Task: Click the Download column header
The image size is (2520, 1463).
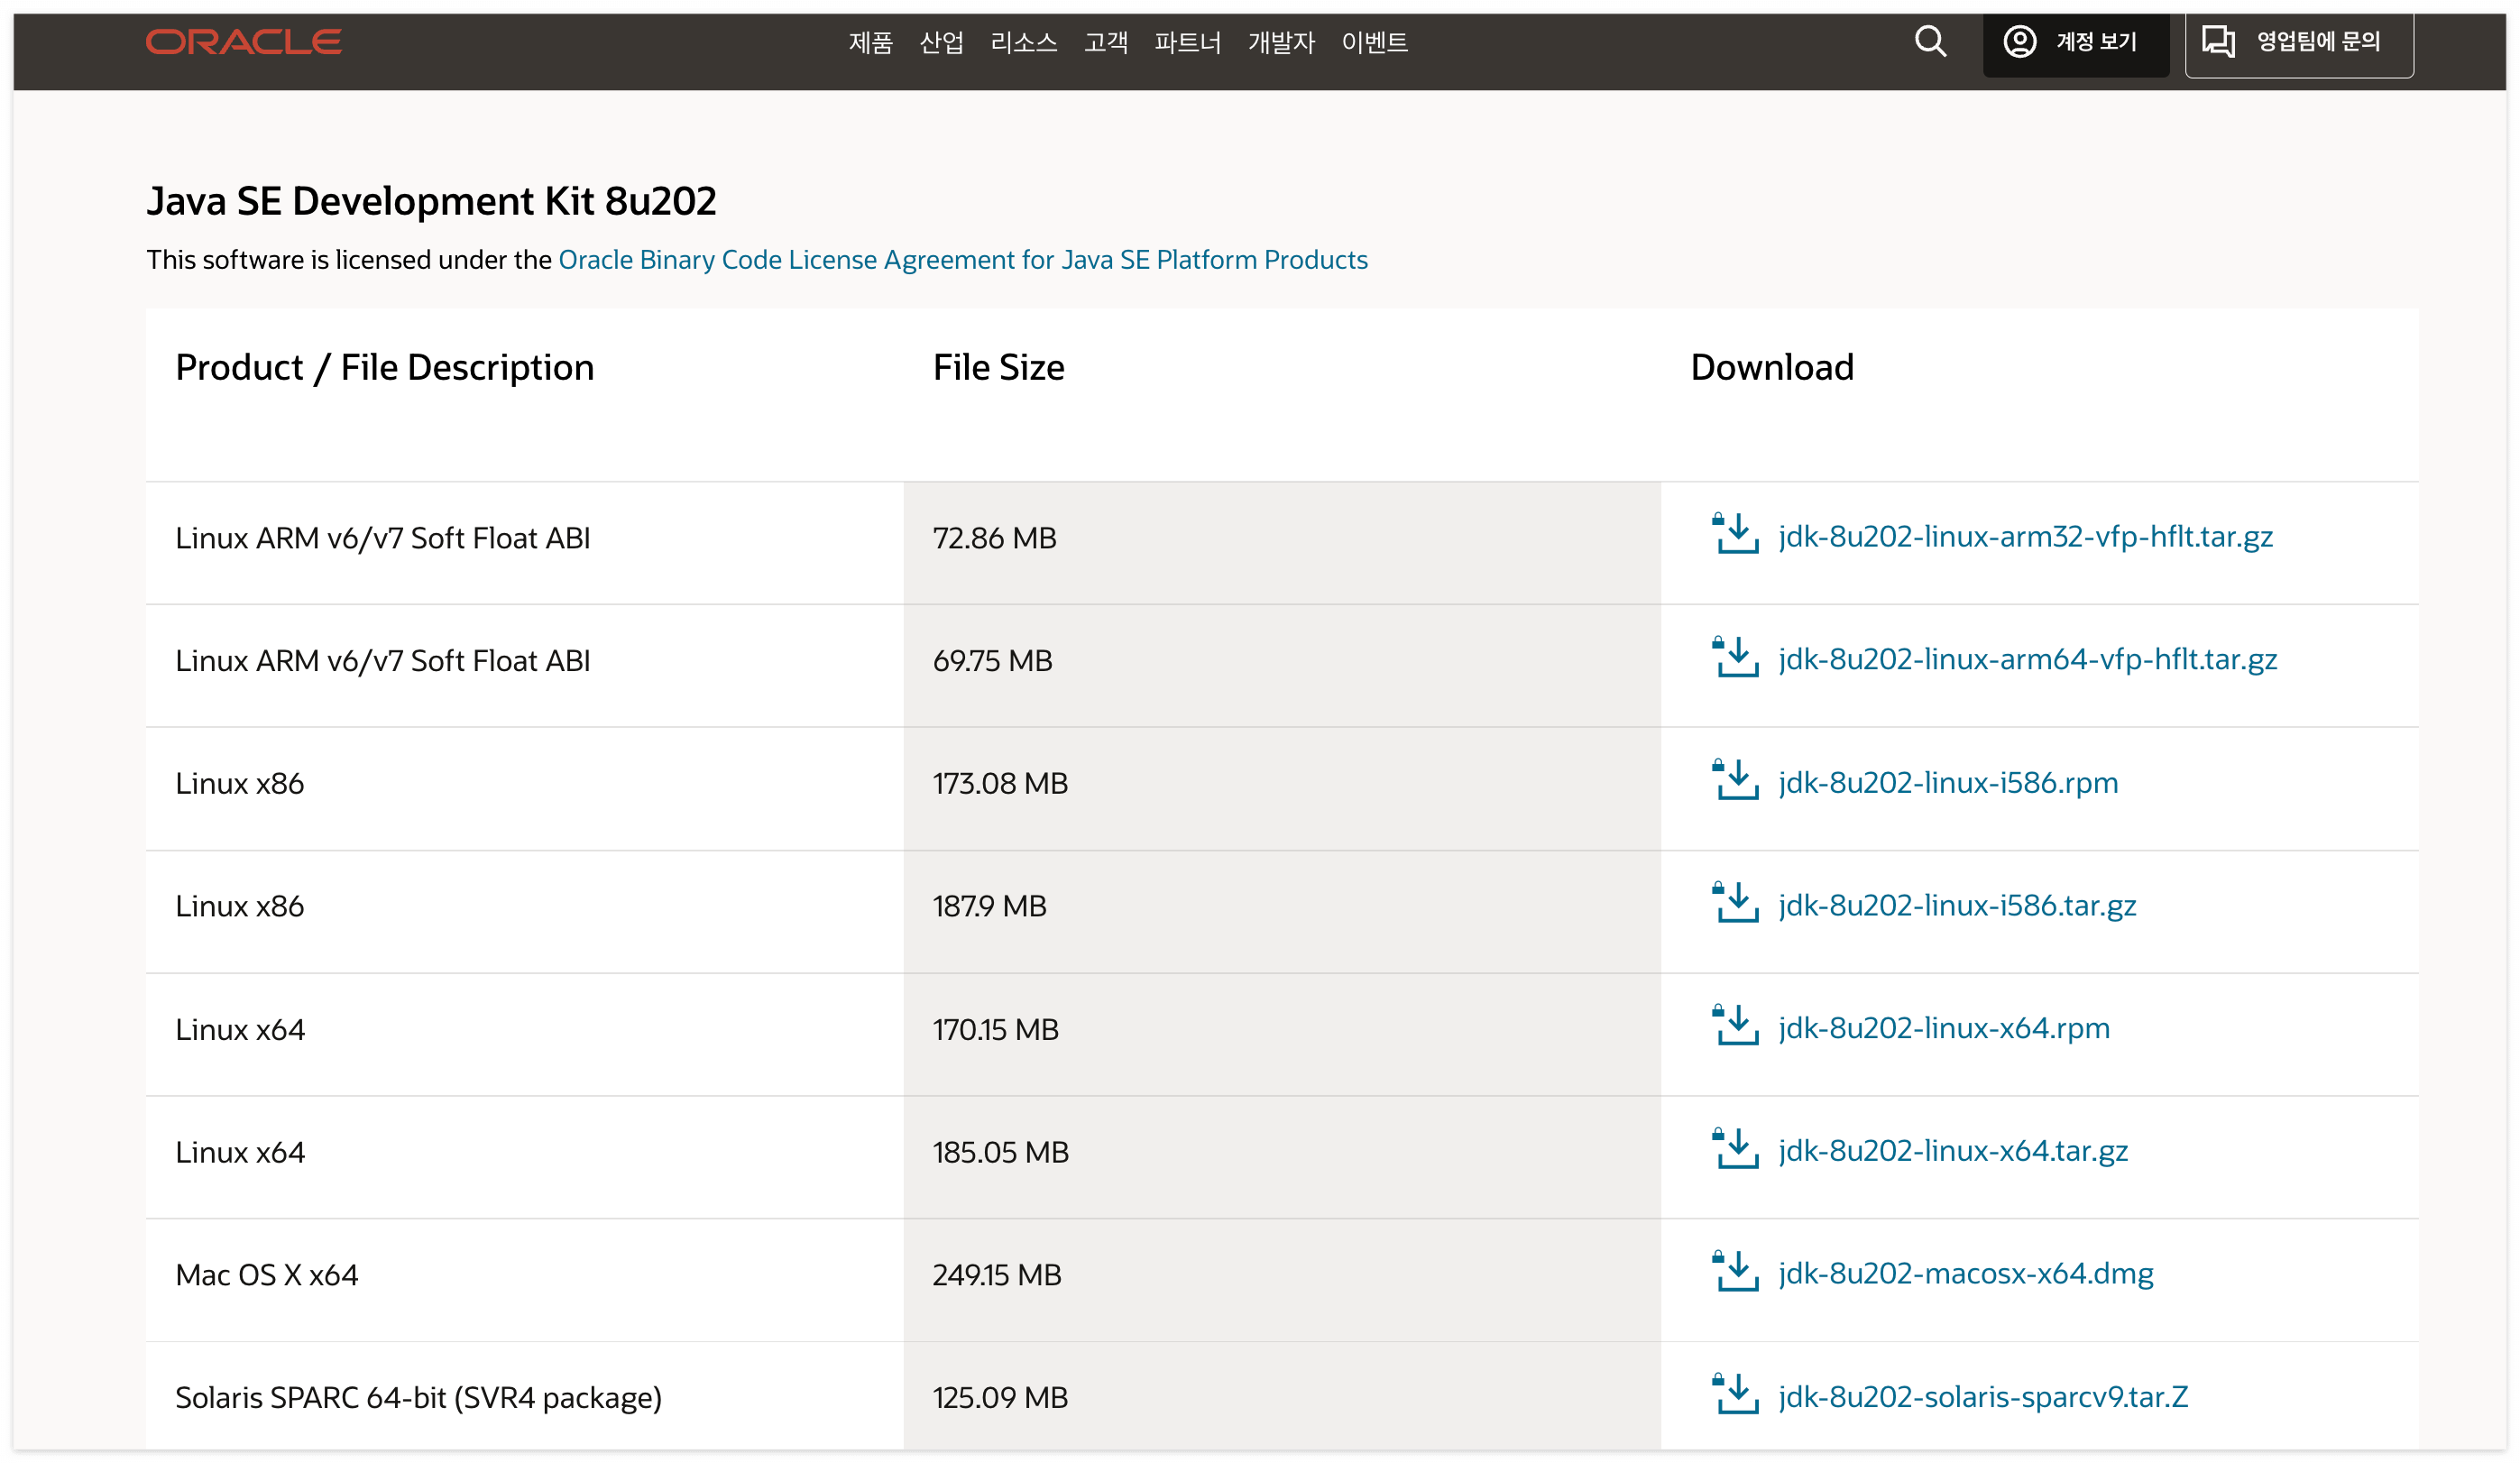Action: pyautogui.click(x=1772, y=368)
